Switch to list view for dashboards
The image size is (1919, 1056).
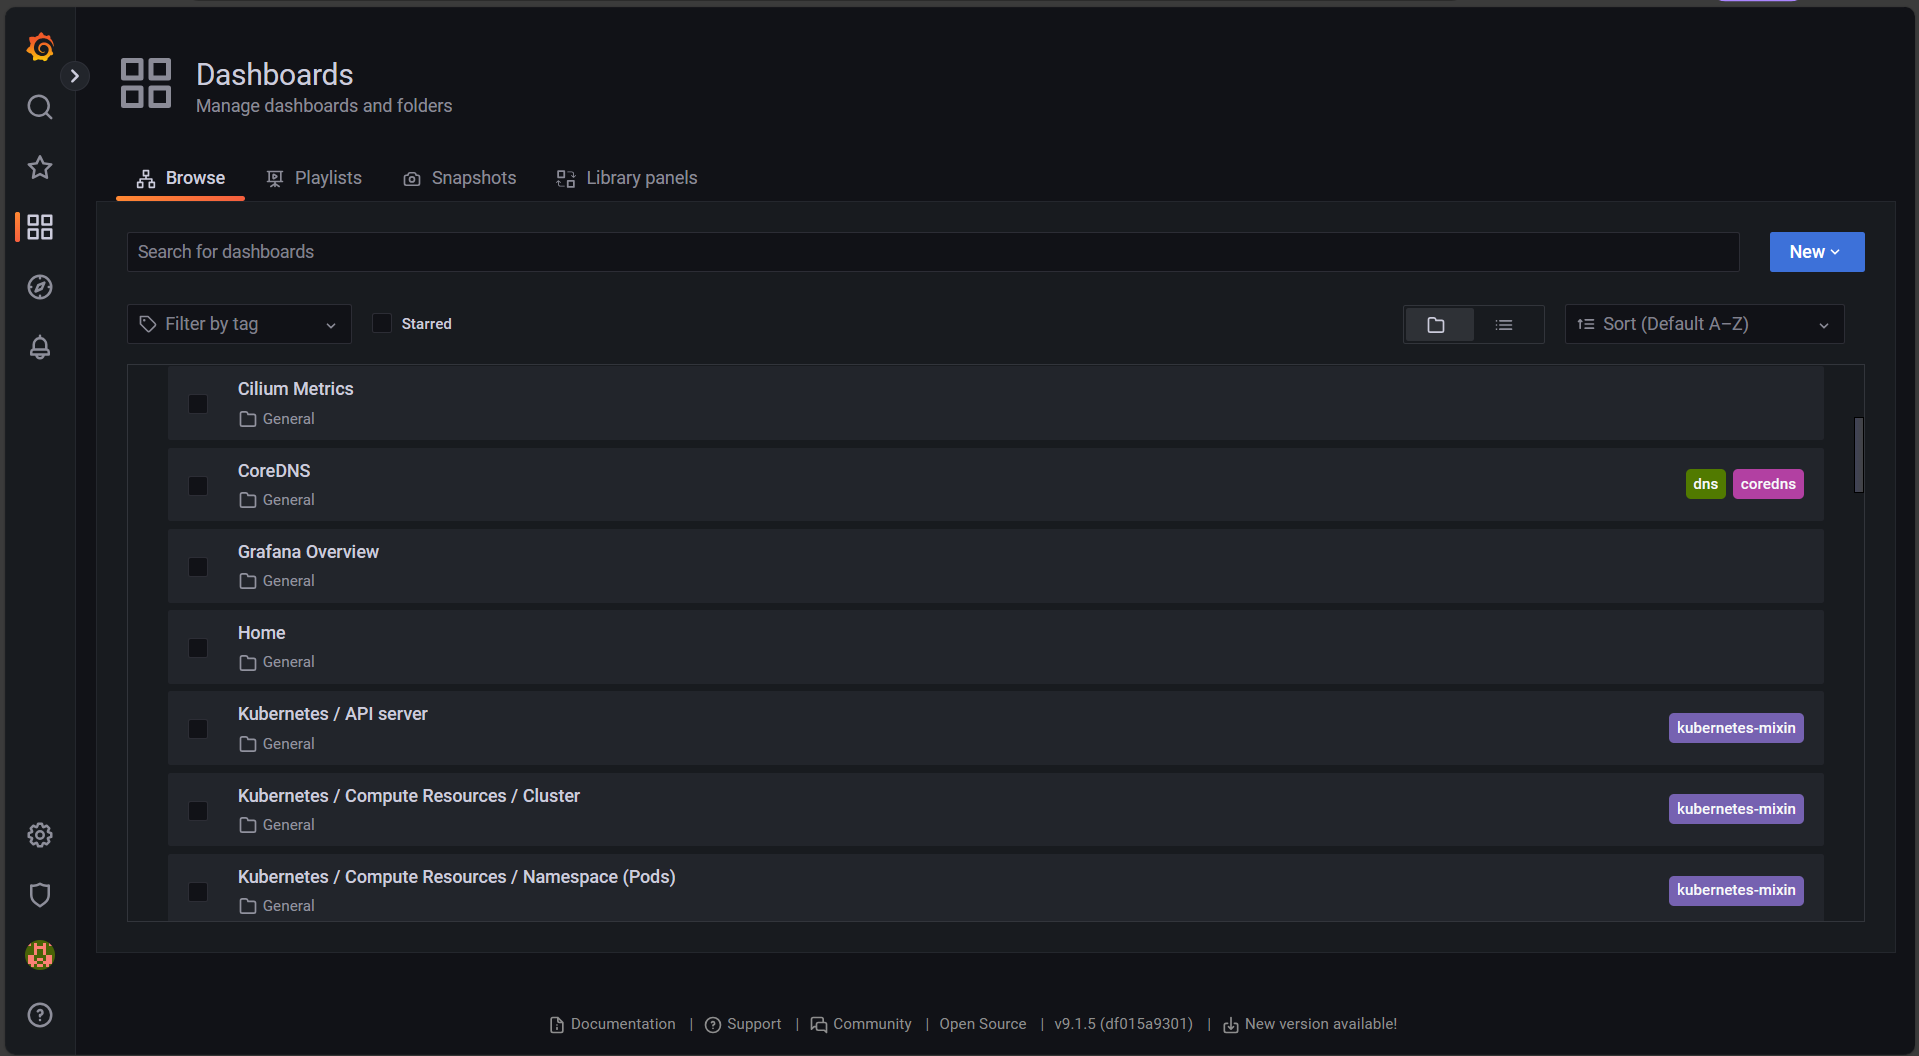1504,324
